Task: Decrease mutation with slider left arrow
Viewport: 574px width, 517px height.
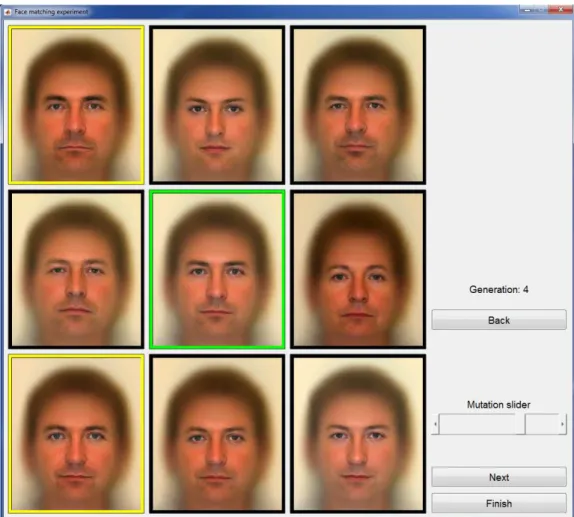Action: pos(435,424)
